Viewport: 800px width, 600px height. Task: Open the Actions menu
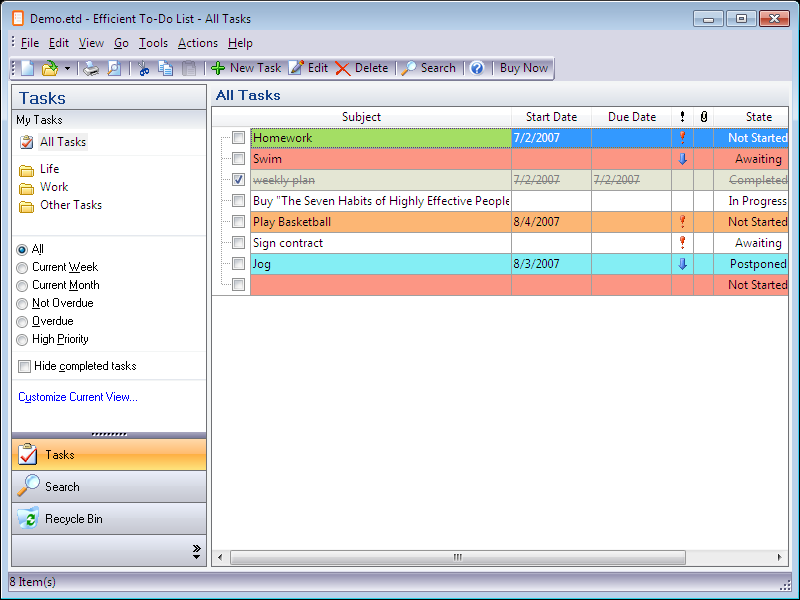click(197, 43)
